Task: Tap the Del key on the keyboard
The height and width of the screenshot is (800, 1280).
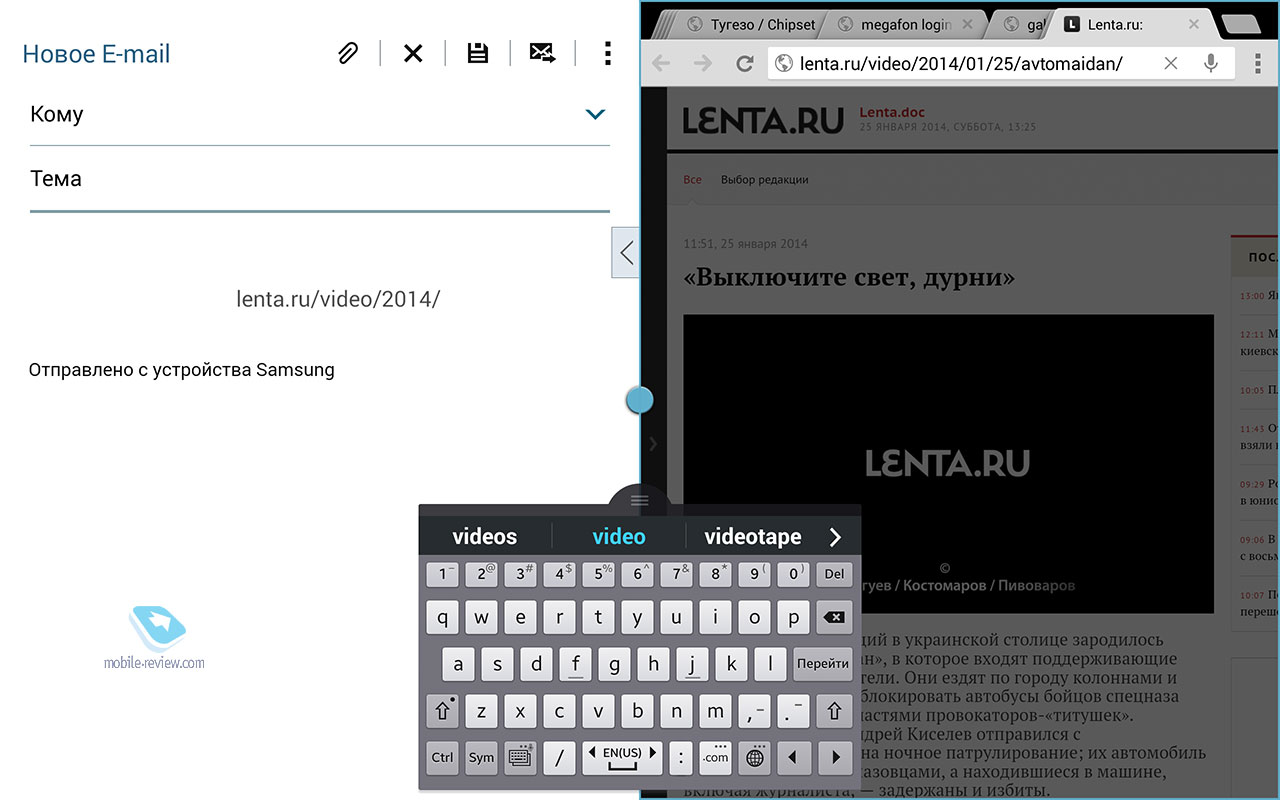Action: point(833,574)
